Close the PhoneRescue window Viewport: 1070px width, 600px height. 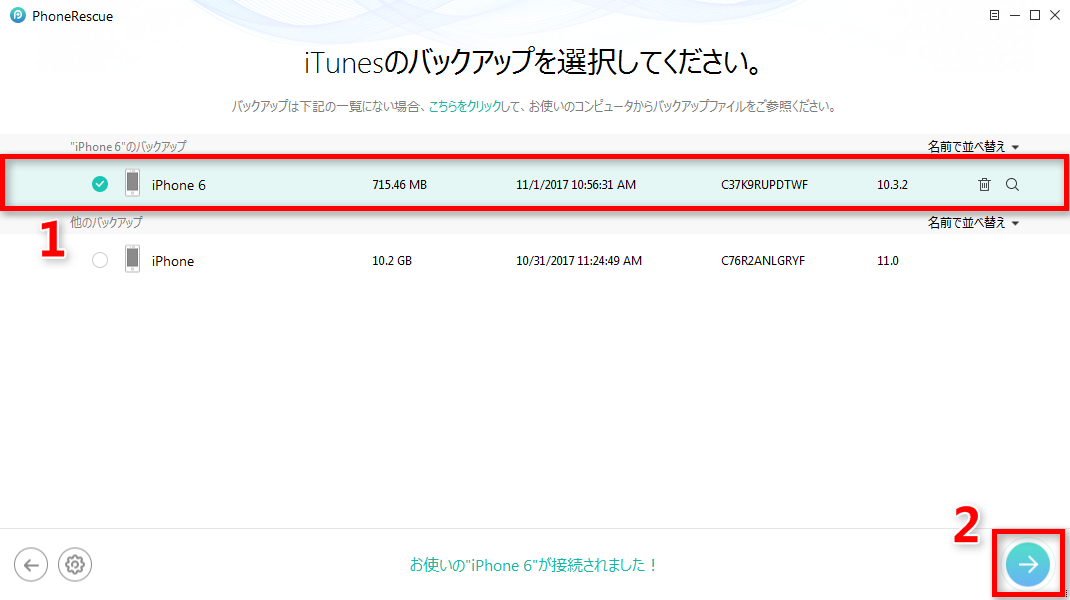tap(1055, 15)
